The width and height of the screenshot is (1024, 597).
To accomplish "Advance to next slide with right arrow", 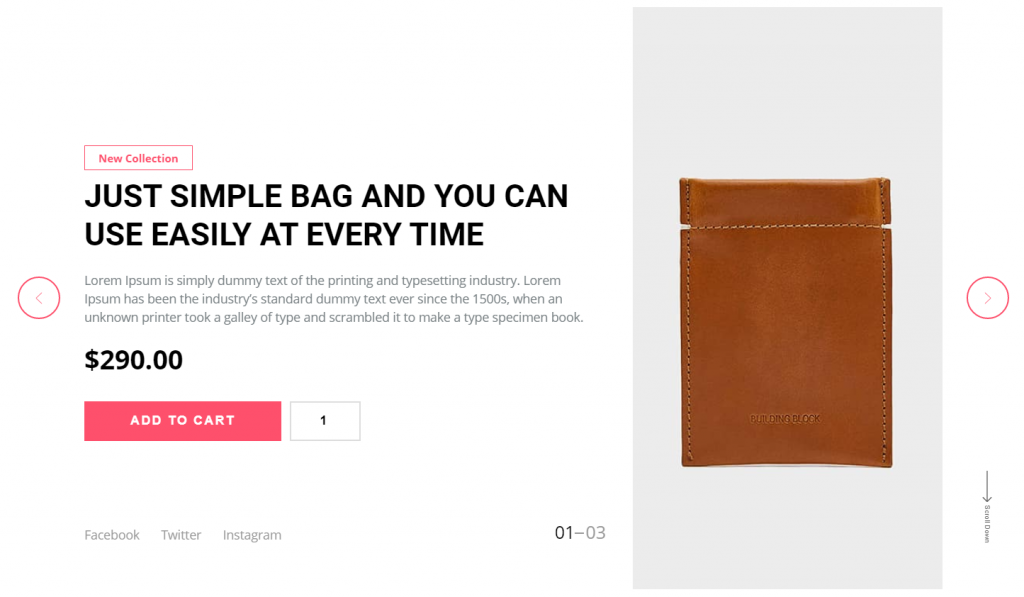I will (987, 298).
